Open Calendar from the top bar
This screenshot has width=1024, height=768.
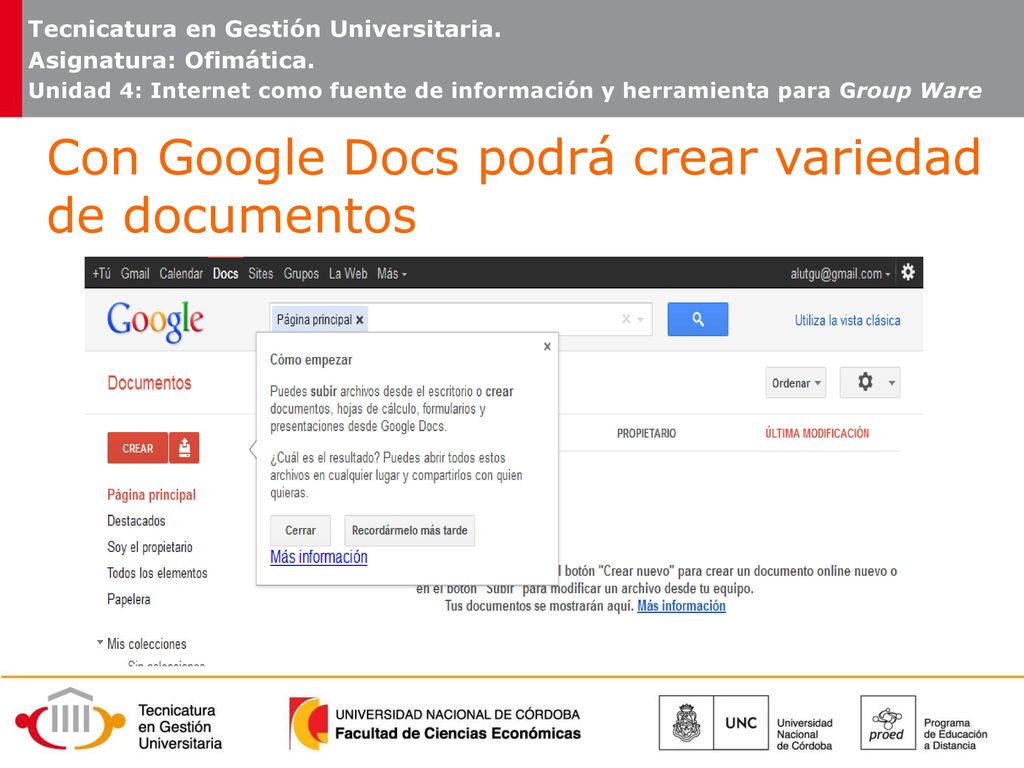pos(181,274)
